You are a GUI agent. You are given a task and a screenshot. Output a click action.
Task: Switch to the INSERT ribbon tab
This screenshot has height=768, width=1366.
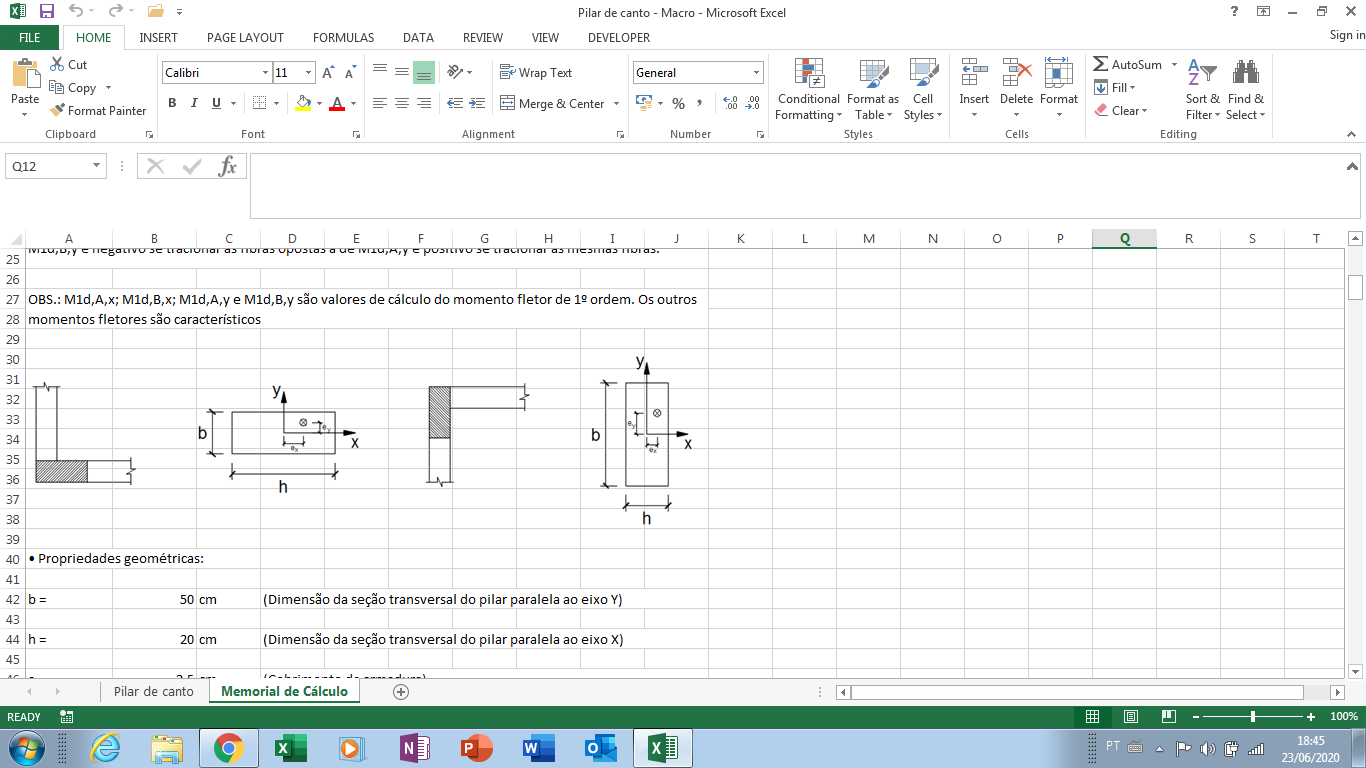[158, 37]
